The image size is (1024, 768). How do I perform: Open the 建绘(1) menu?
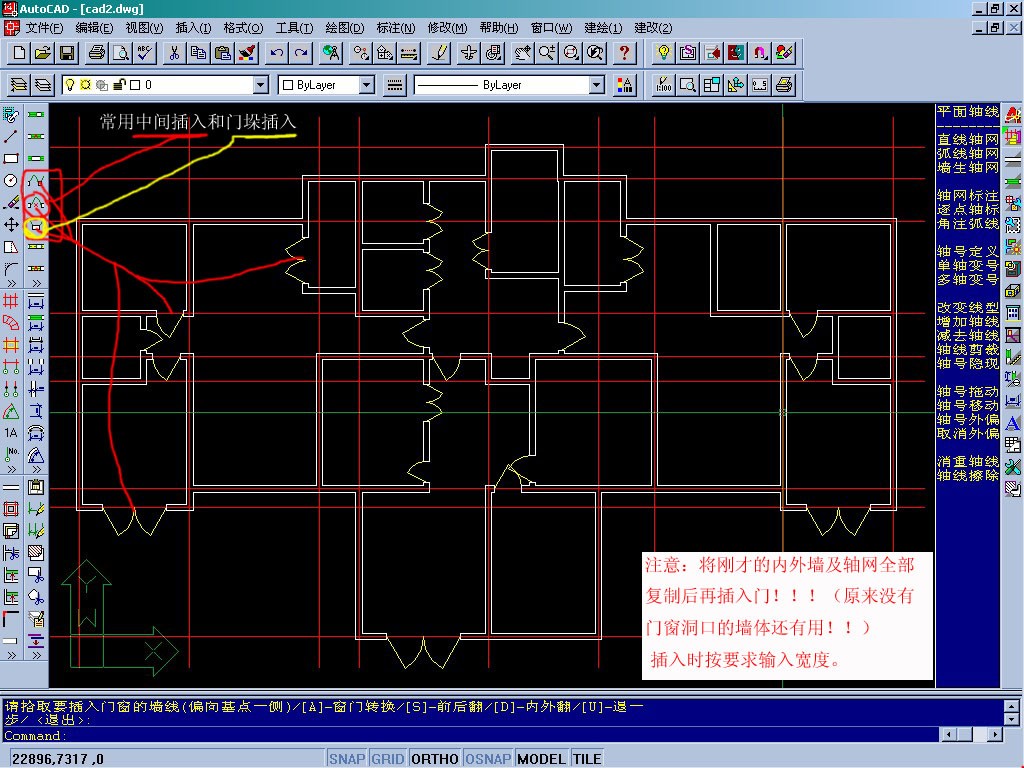click(x=603, y=28)
